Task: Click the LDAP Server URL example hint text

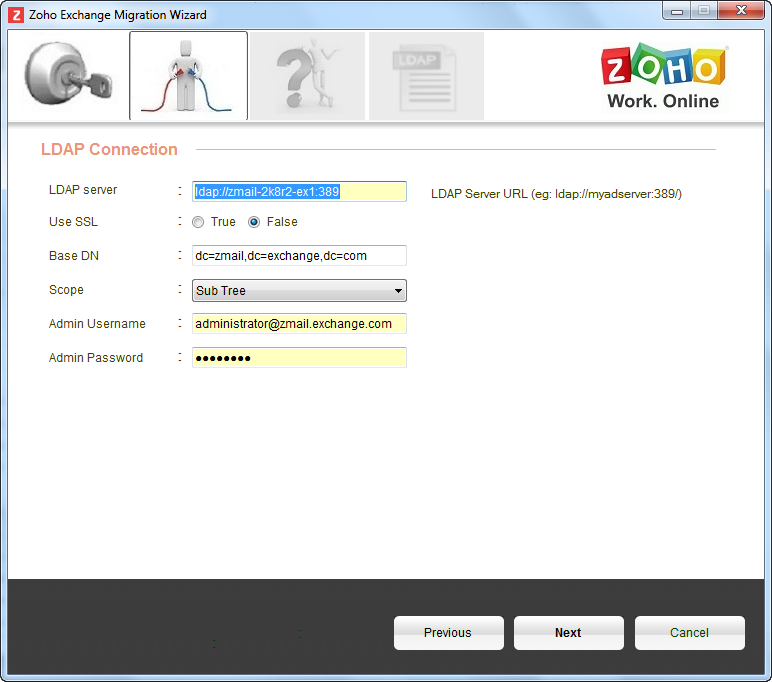Action: pyautogui.click(x=556, y=194)
